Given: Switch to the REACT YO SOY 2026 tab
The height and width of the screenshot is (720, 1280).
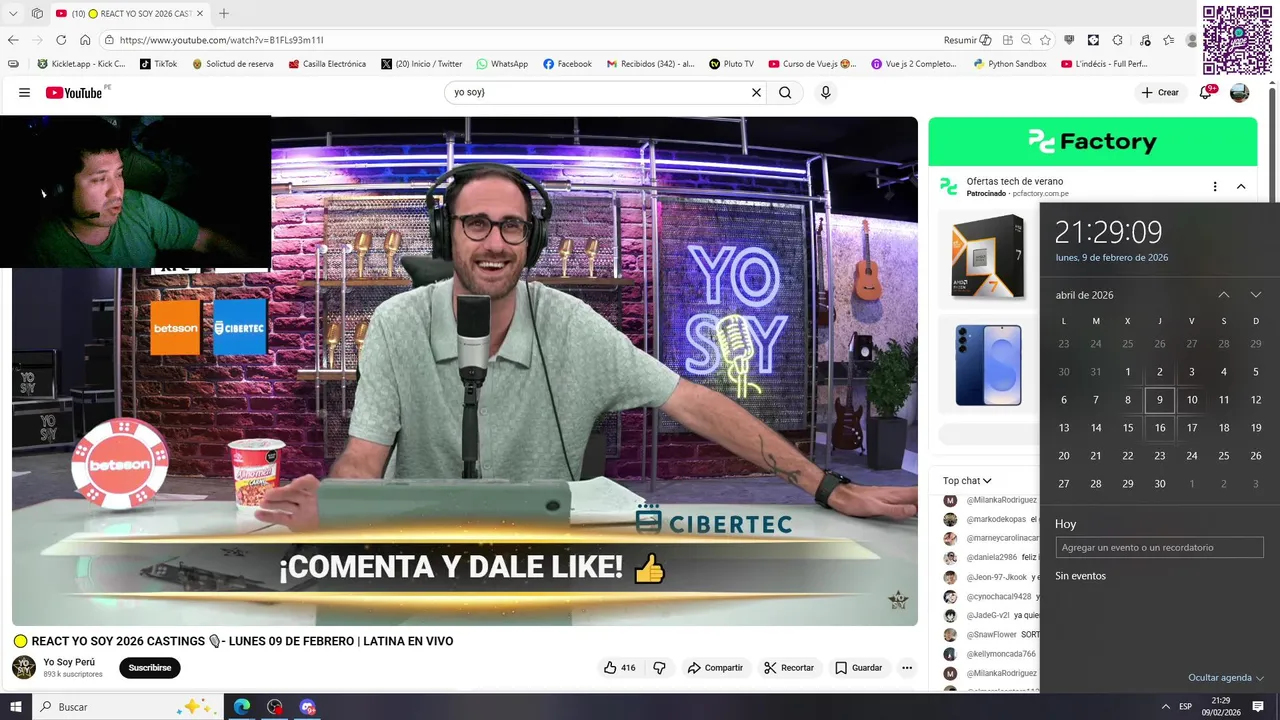Looking at the screenshot, I should 130,13.
